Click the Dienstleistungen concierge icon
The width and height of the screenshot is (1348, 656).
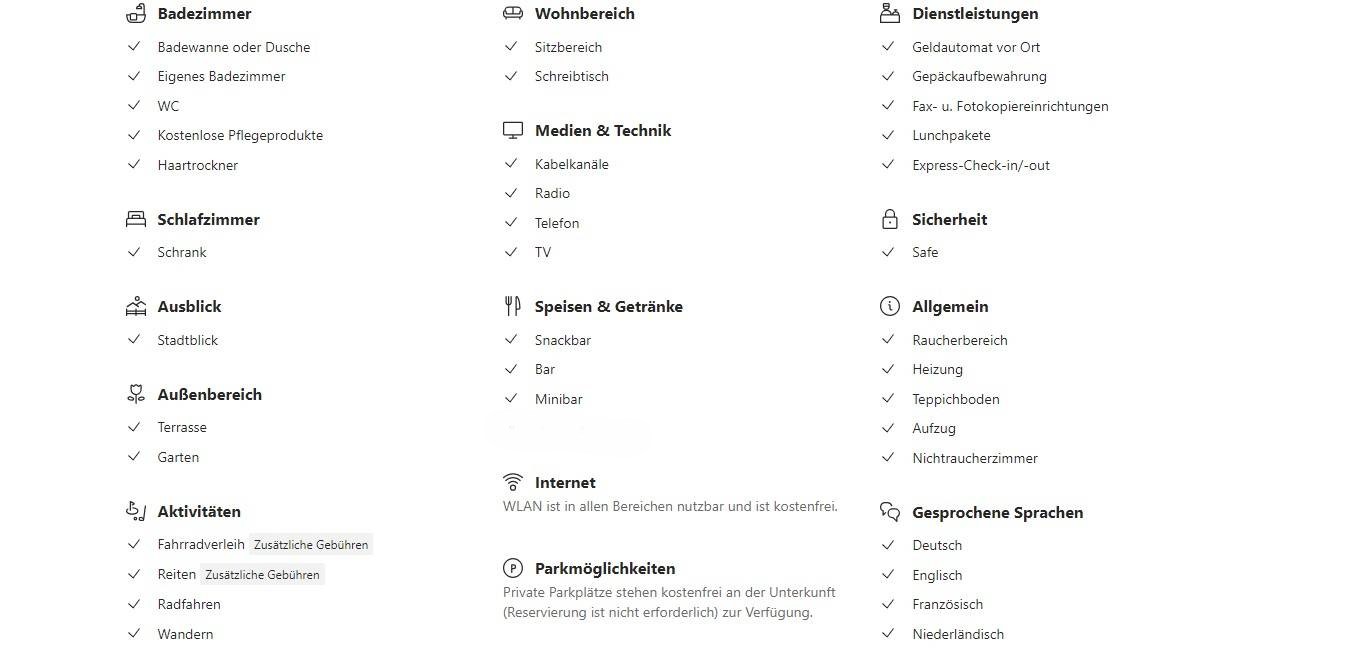tap(890, 13)
